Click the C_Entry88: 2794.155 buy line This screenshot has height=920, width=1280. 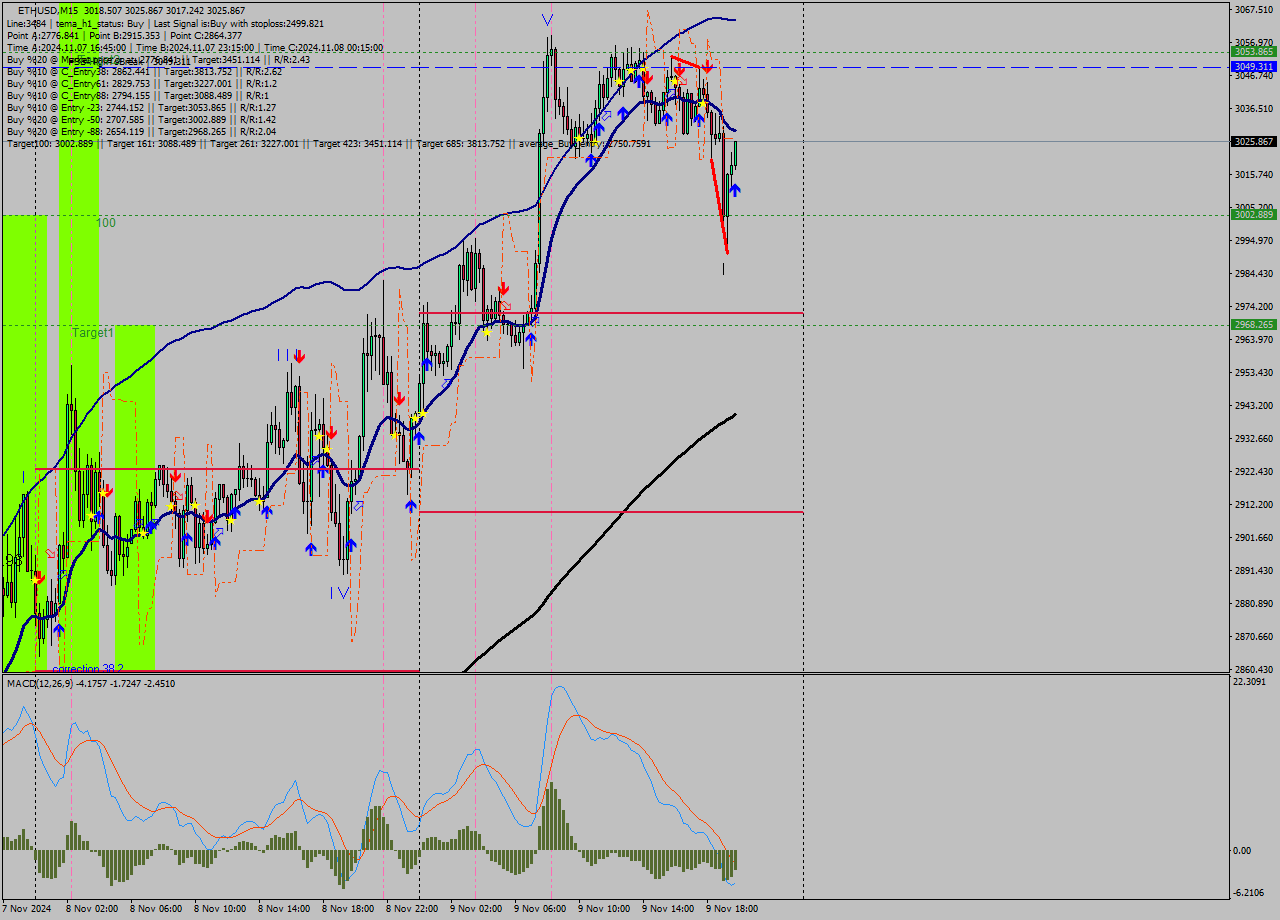[139, 96]
